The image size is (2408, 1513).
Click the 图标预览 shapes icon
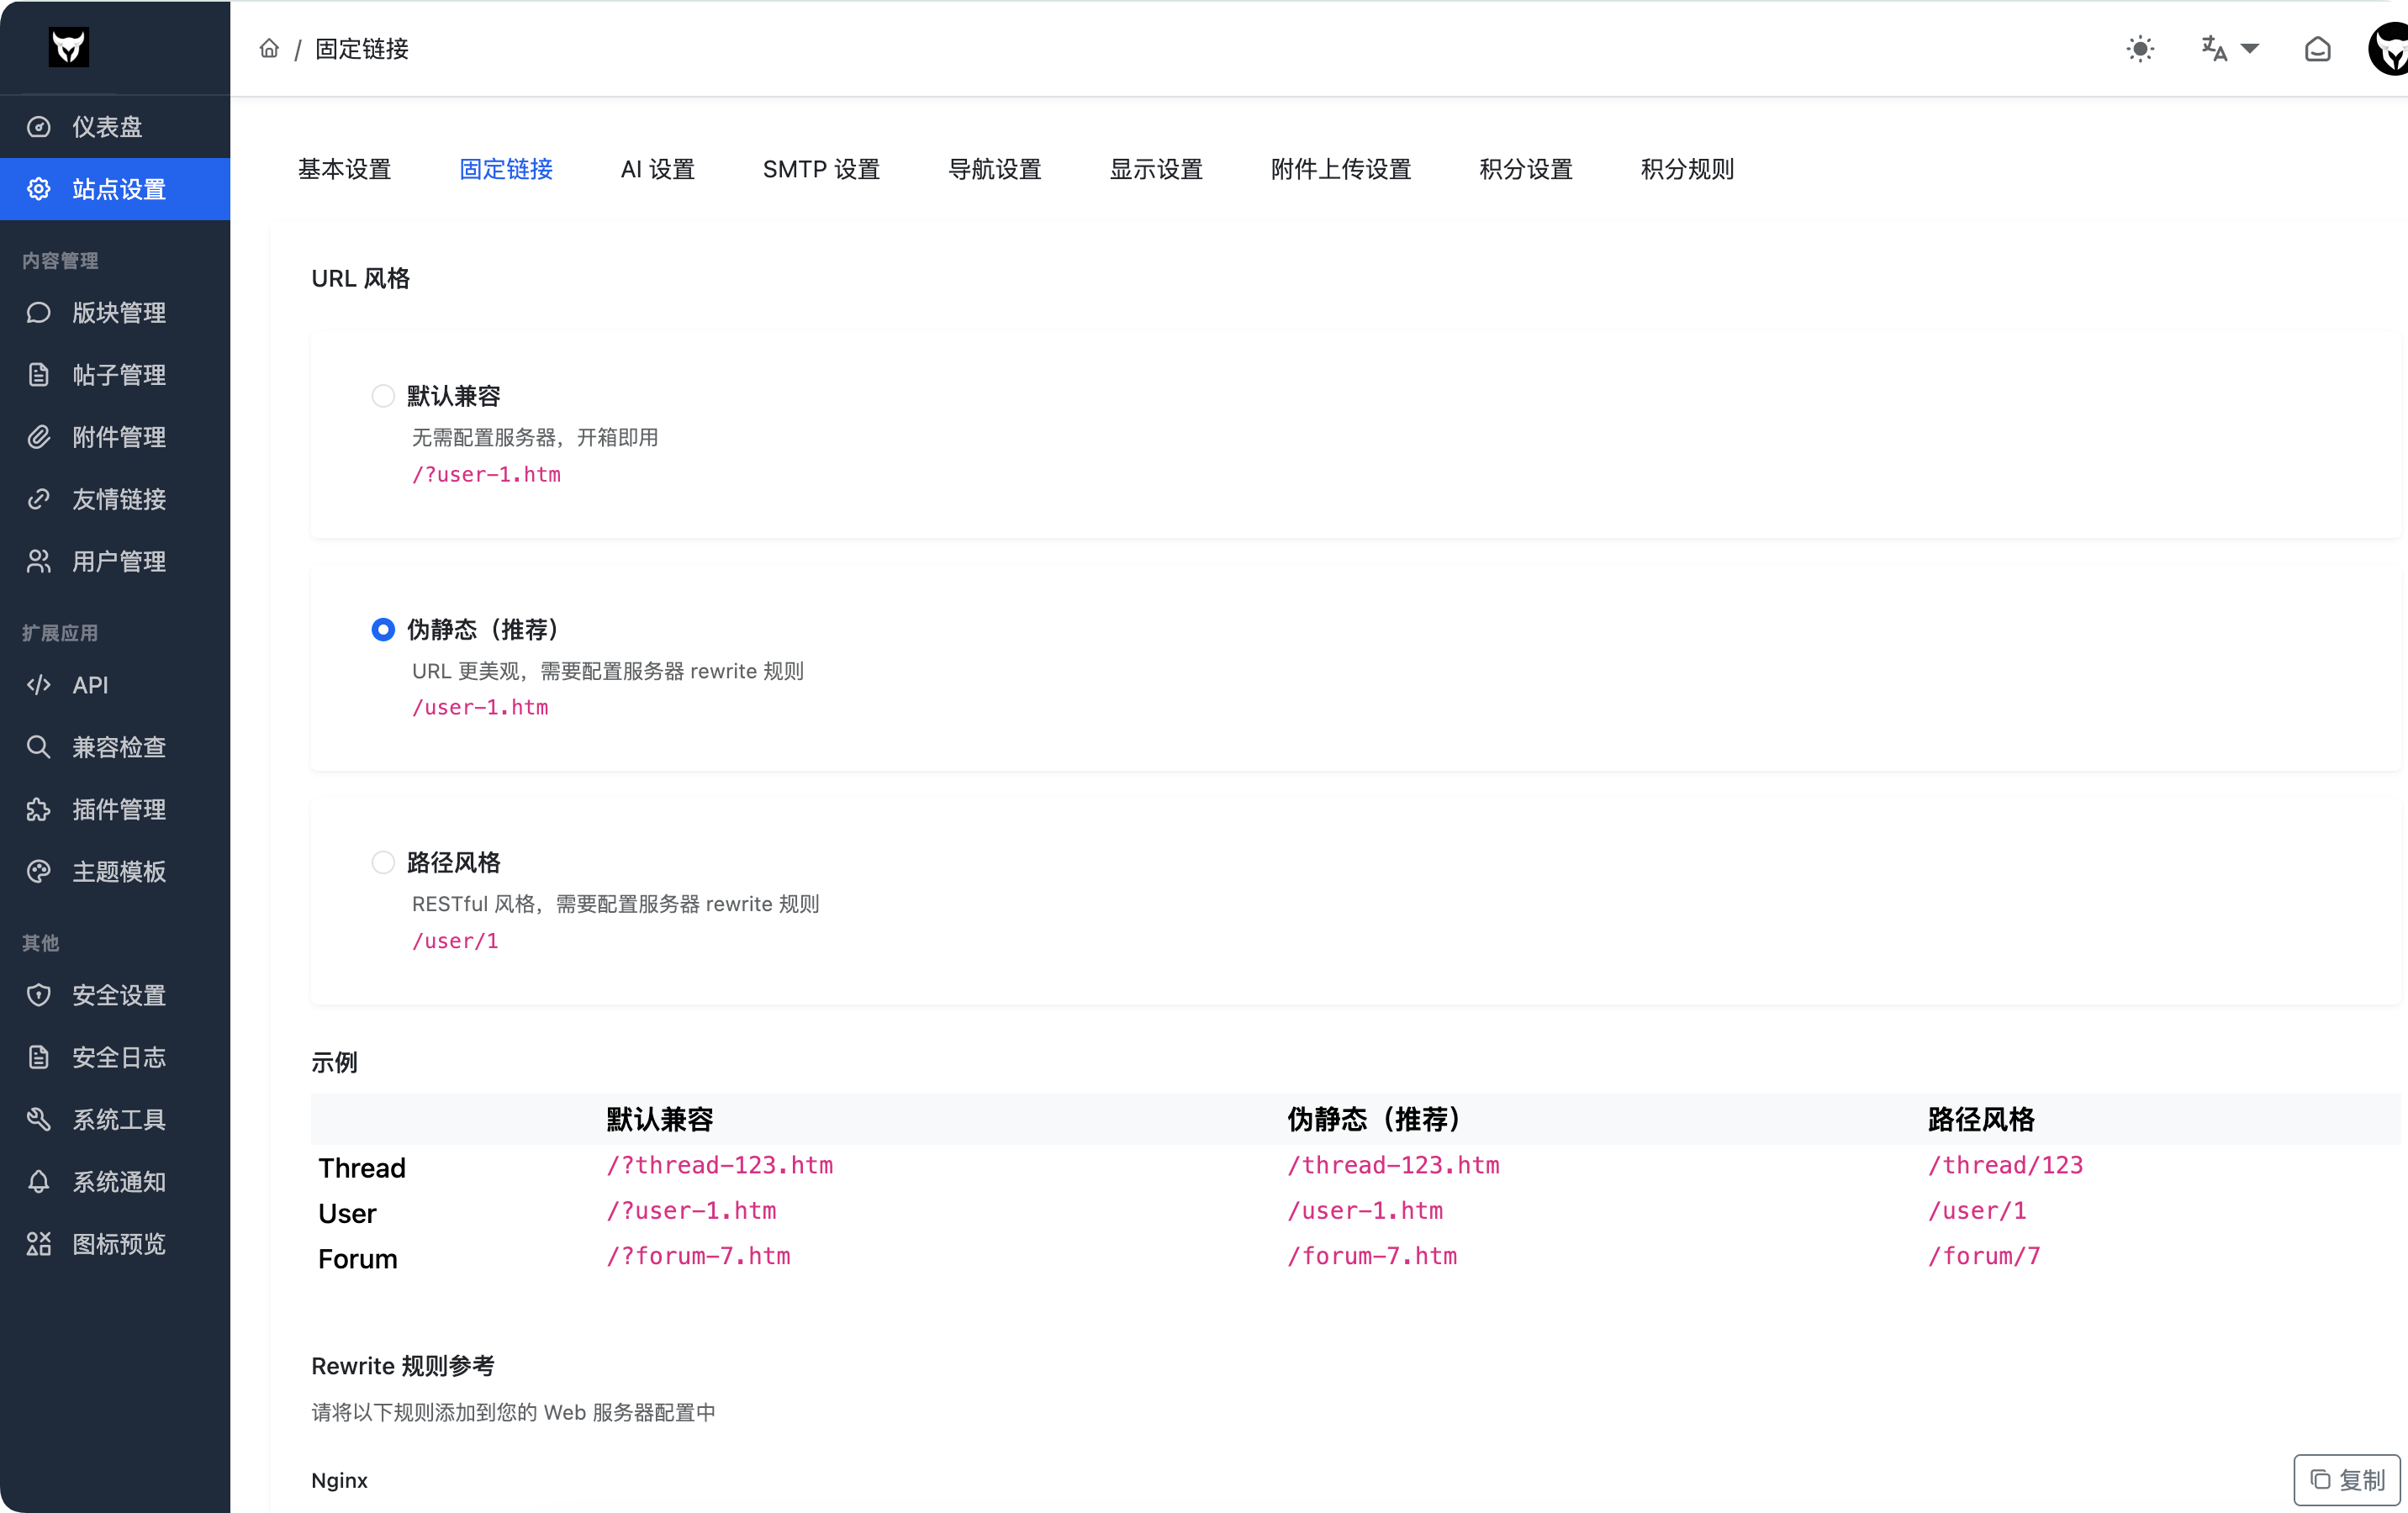39,1243
